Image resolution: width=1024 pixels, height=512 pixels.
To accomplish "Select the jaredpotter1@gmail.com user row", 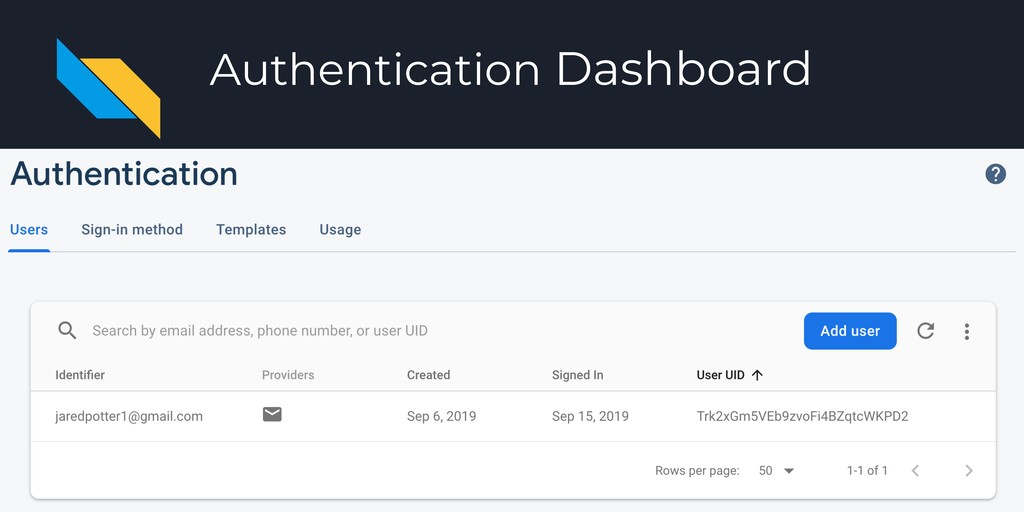I will [513, 416].
